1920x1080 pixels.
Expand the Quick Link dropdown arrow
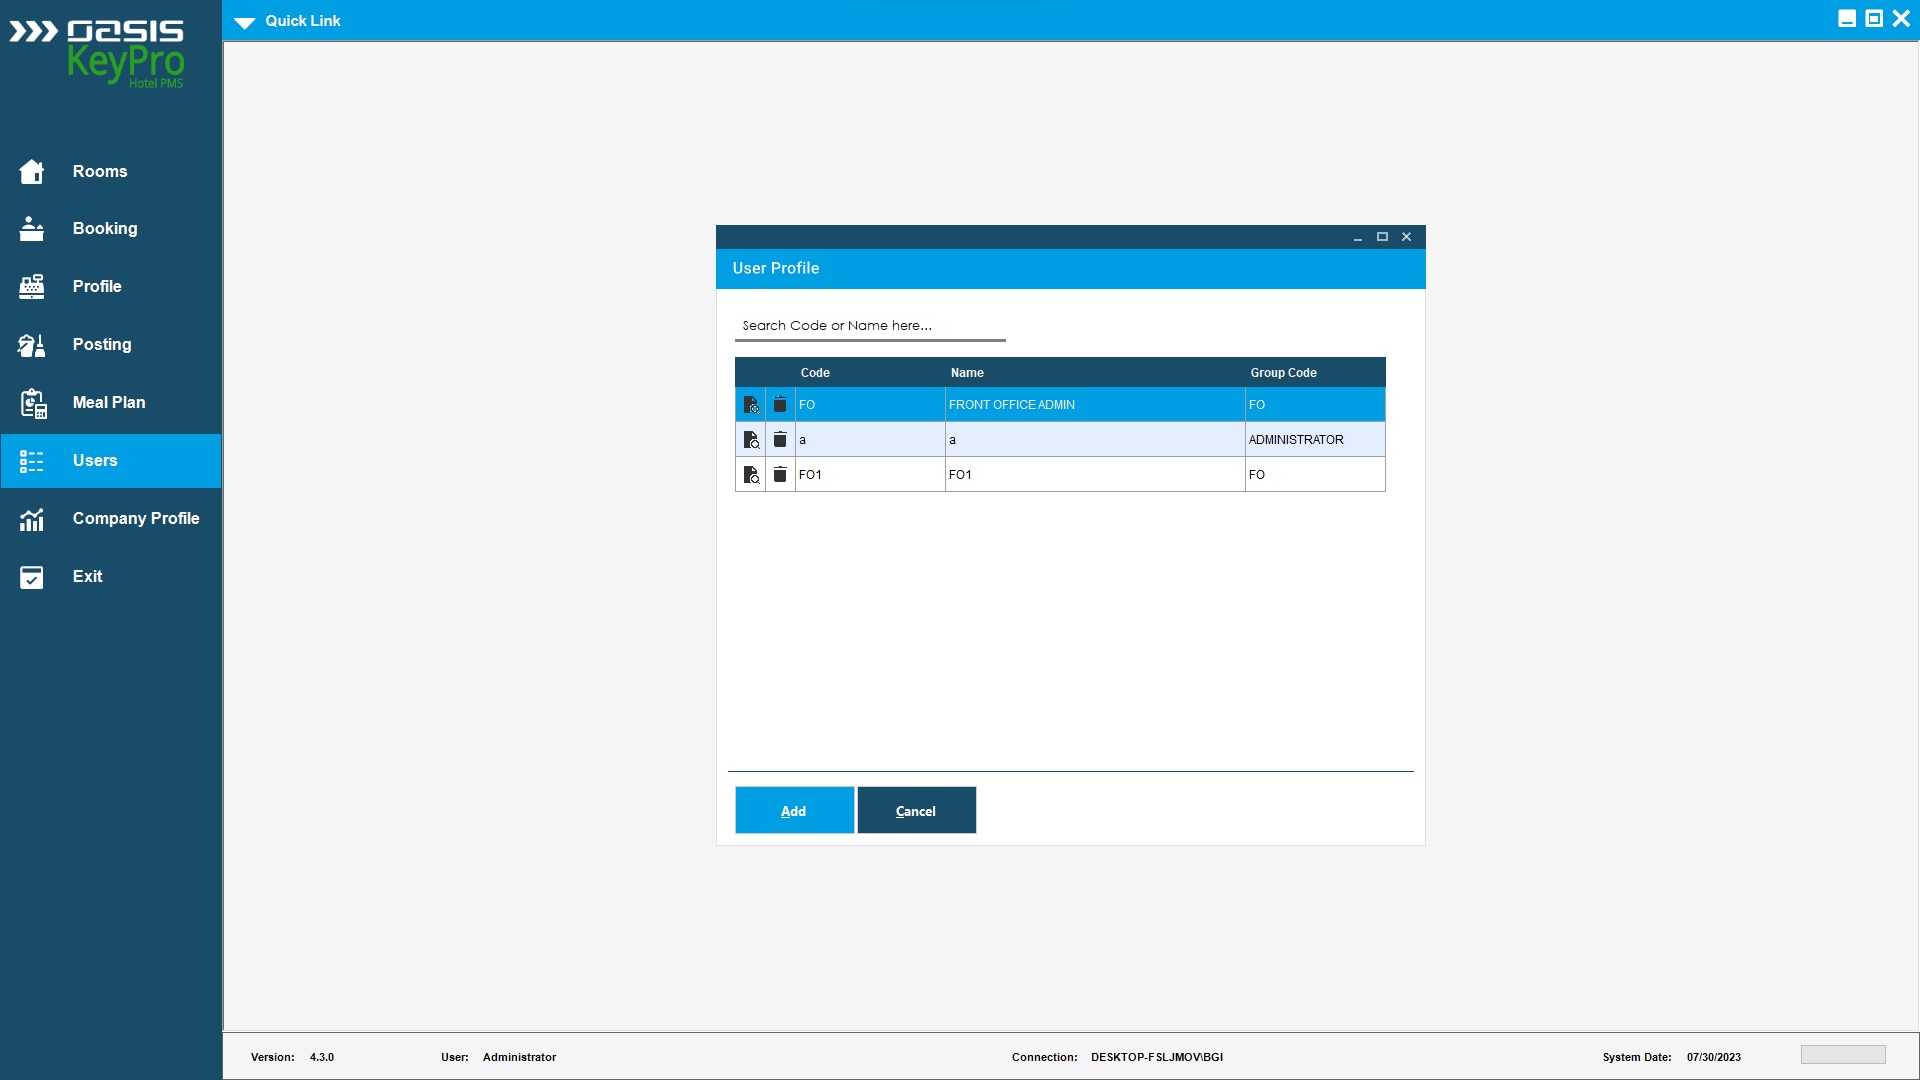(x=245, y=22)
